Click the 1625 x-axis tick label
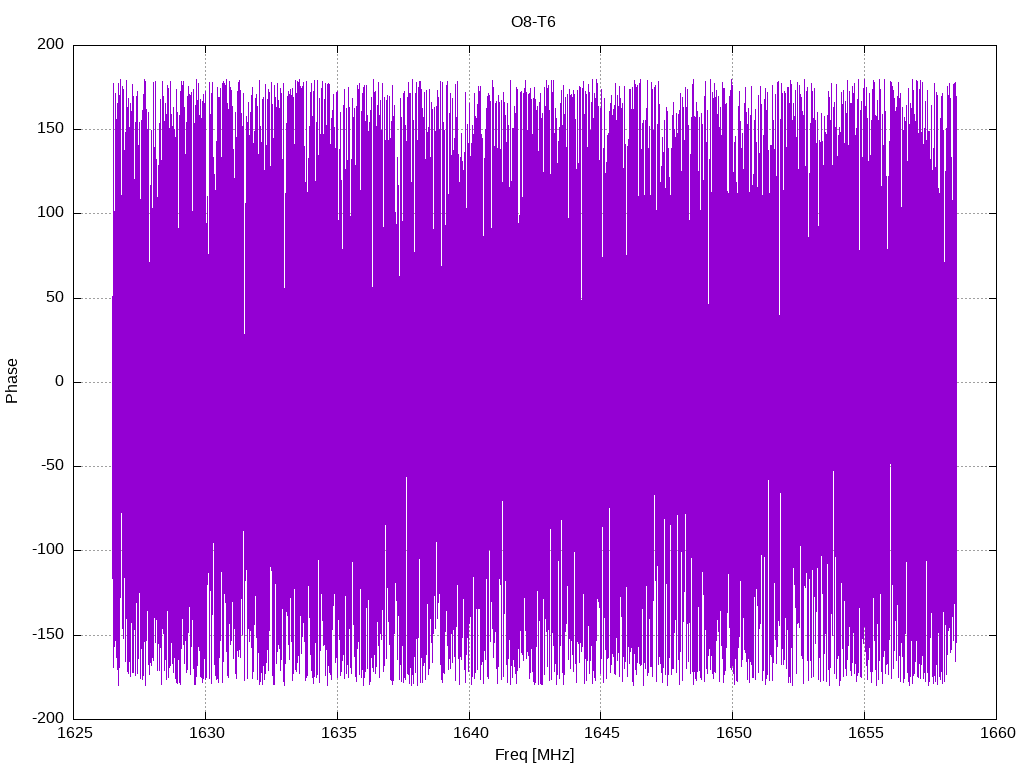The width and height of the screenshot is (1024, 768). click(74, 733)
